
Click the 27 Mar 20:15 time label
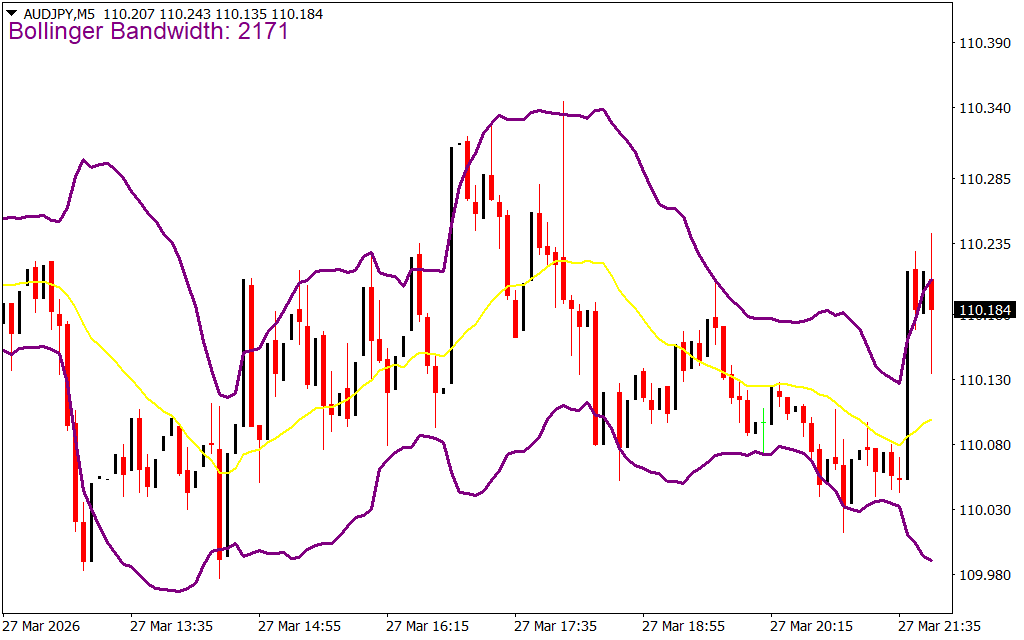pos(811,626)
